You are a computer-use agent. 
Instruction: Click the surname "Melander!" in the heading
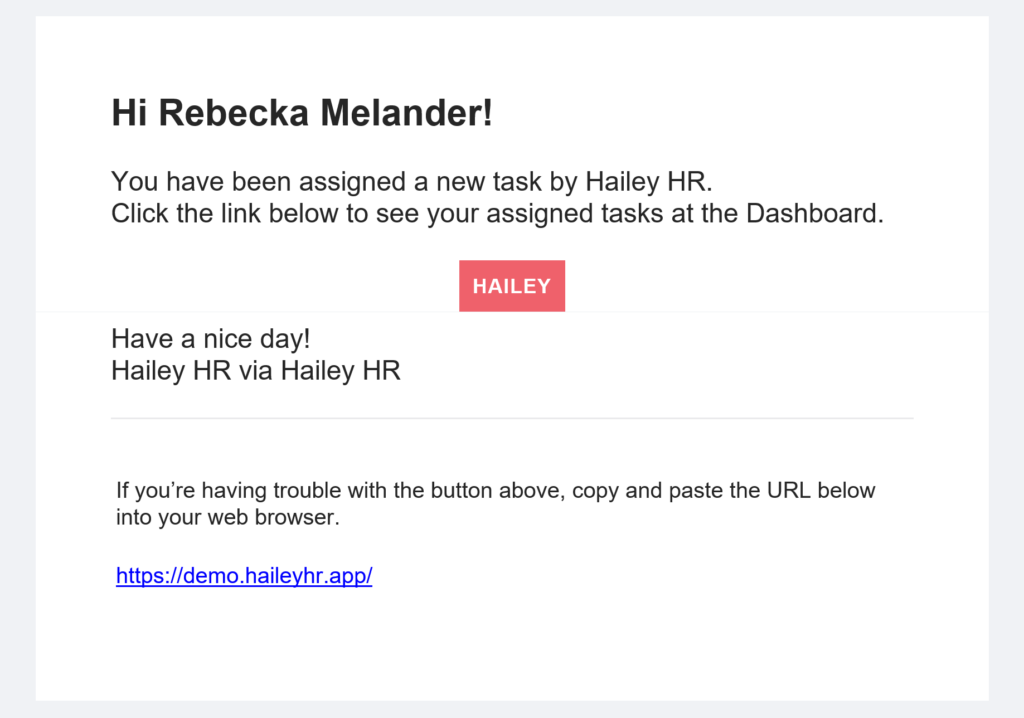pos(406,112)
